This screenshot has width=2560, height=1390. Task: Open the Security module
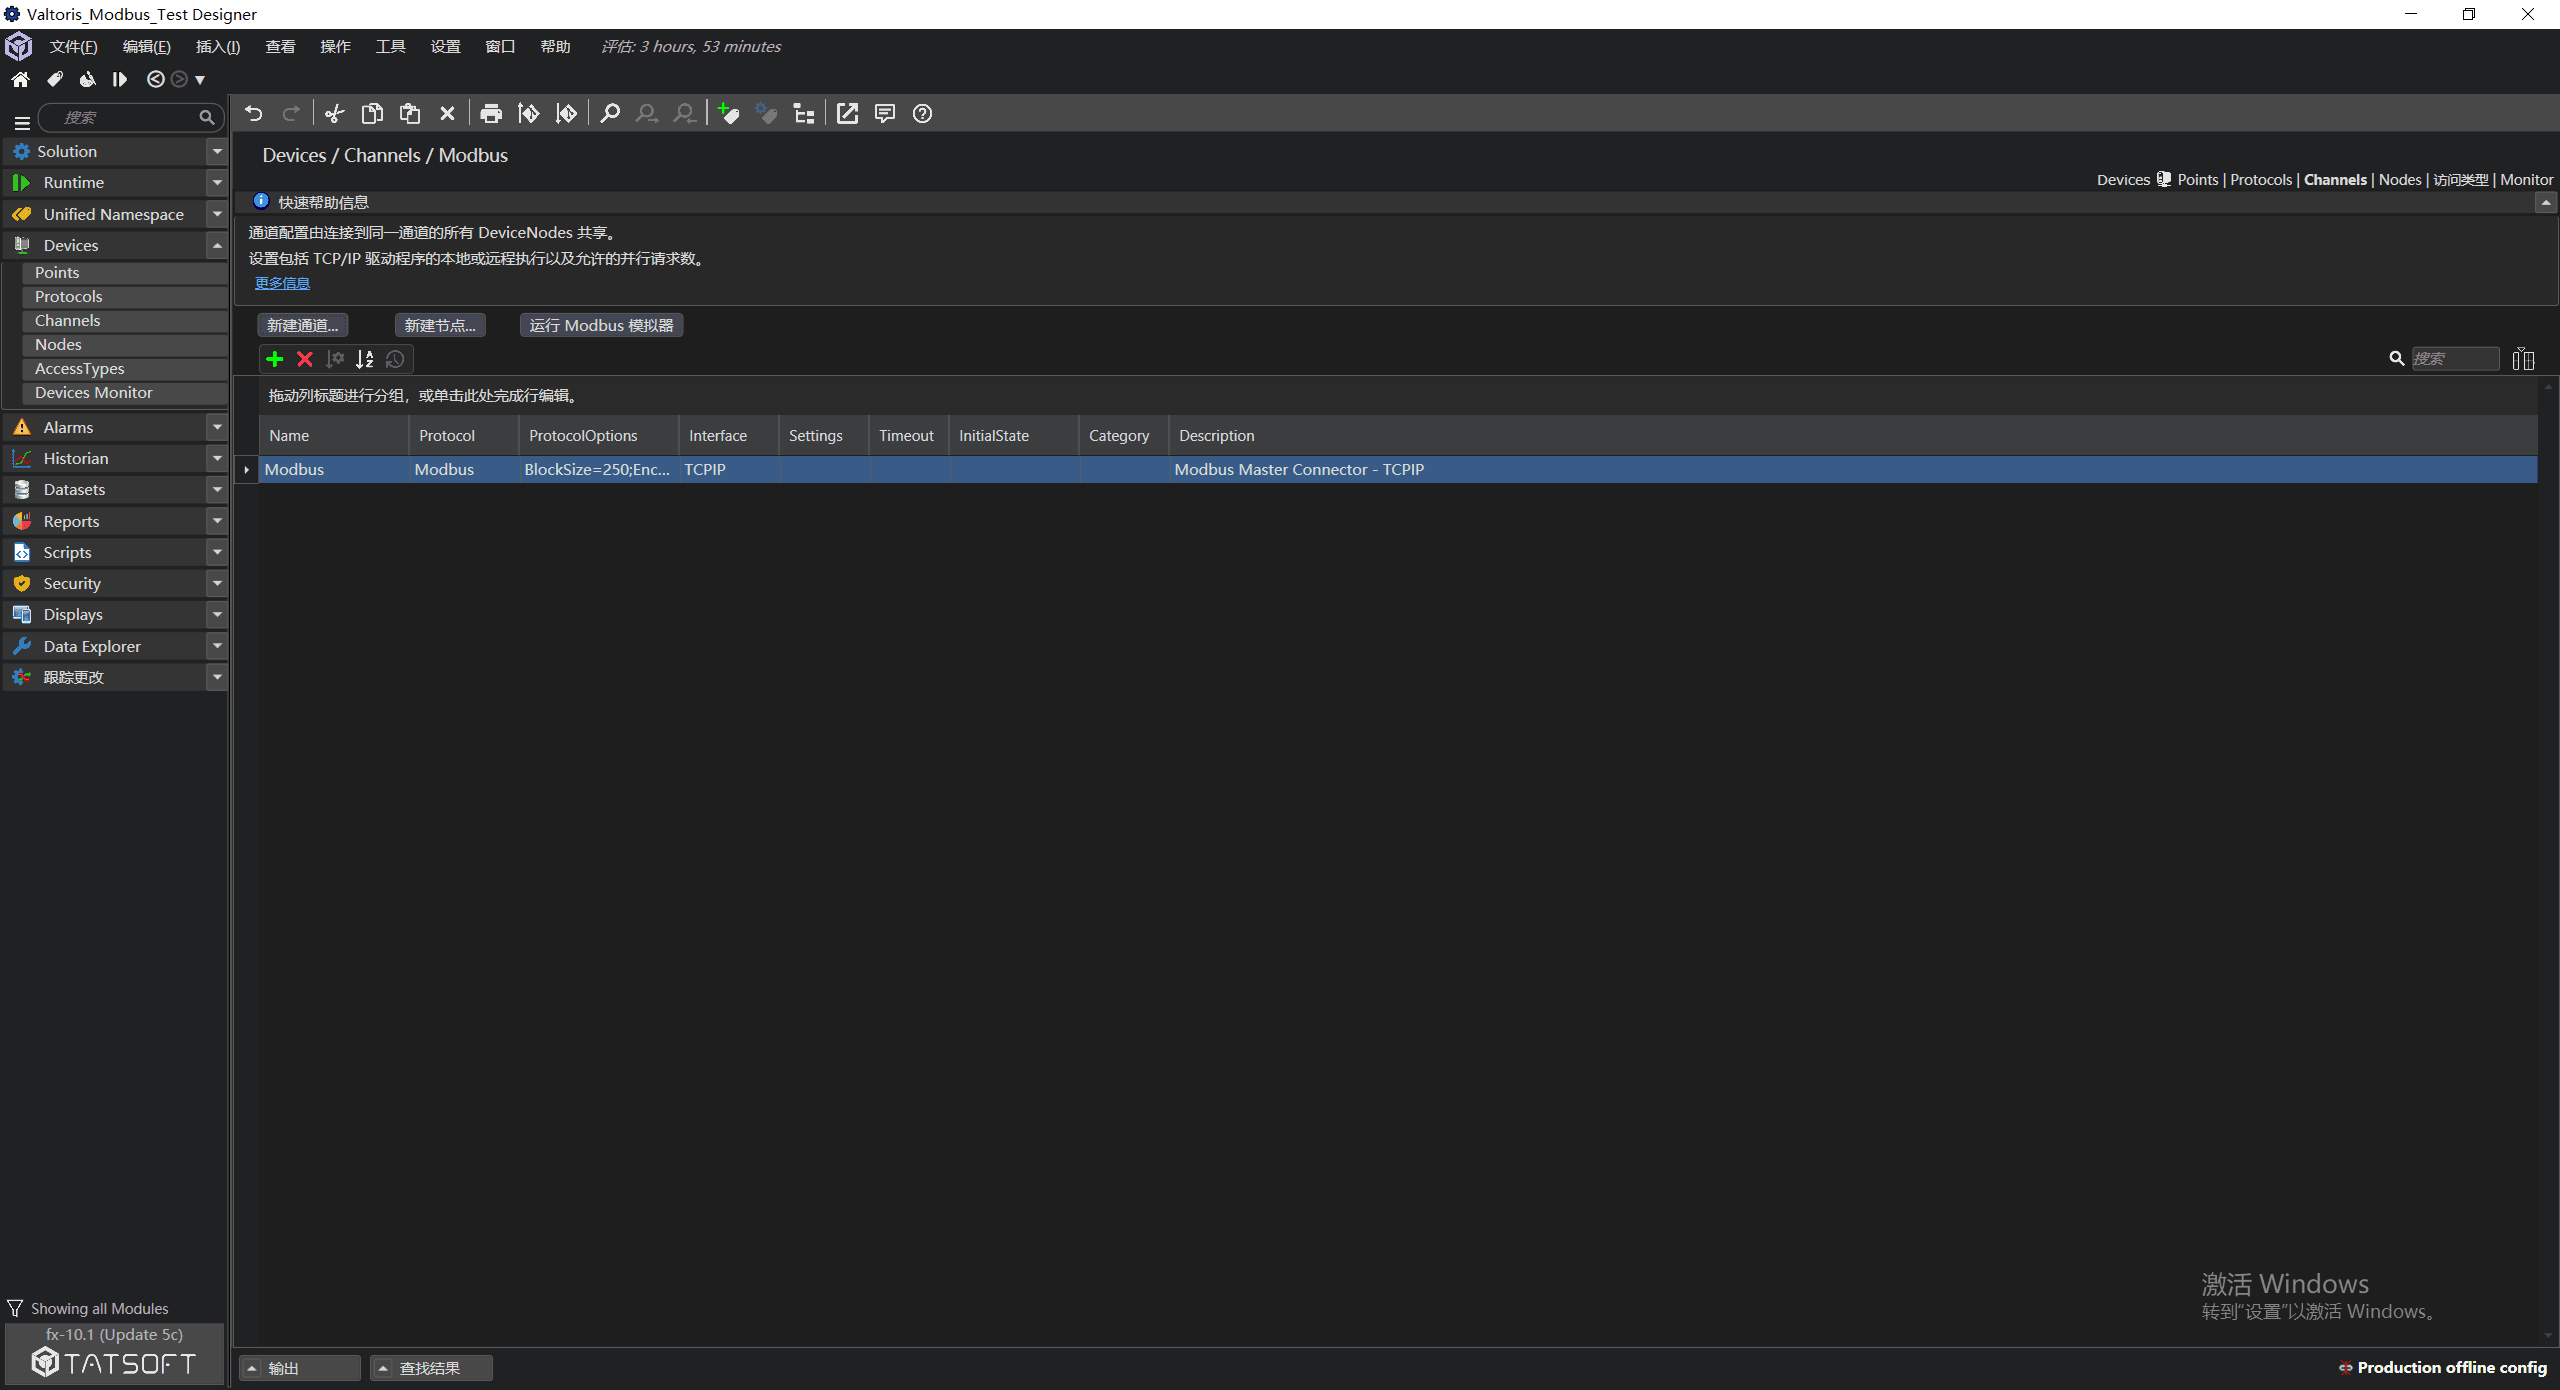[x=104, y=584]
